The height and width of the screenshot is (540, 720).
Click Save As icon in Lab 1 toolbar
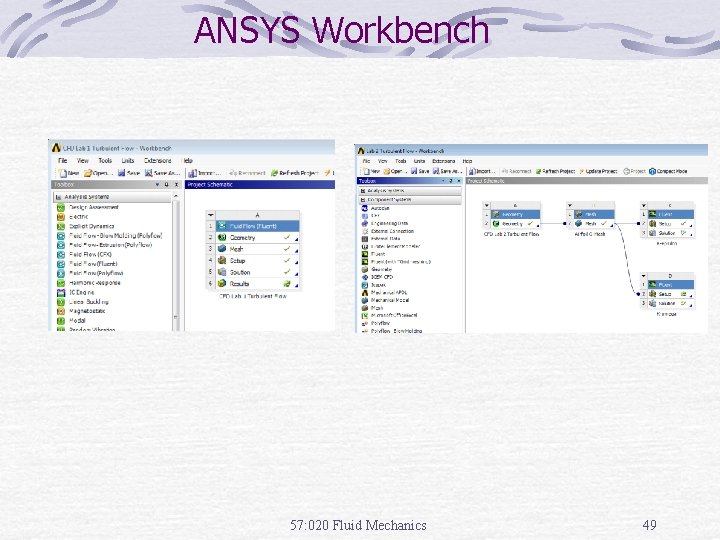pyautogui.click(x=148, y=173)
